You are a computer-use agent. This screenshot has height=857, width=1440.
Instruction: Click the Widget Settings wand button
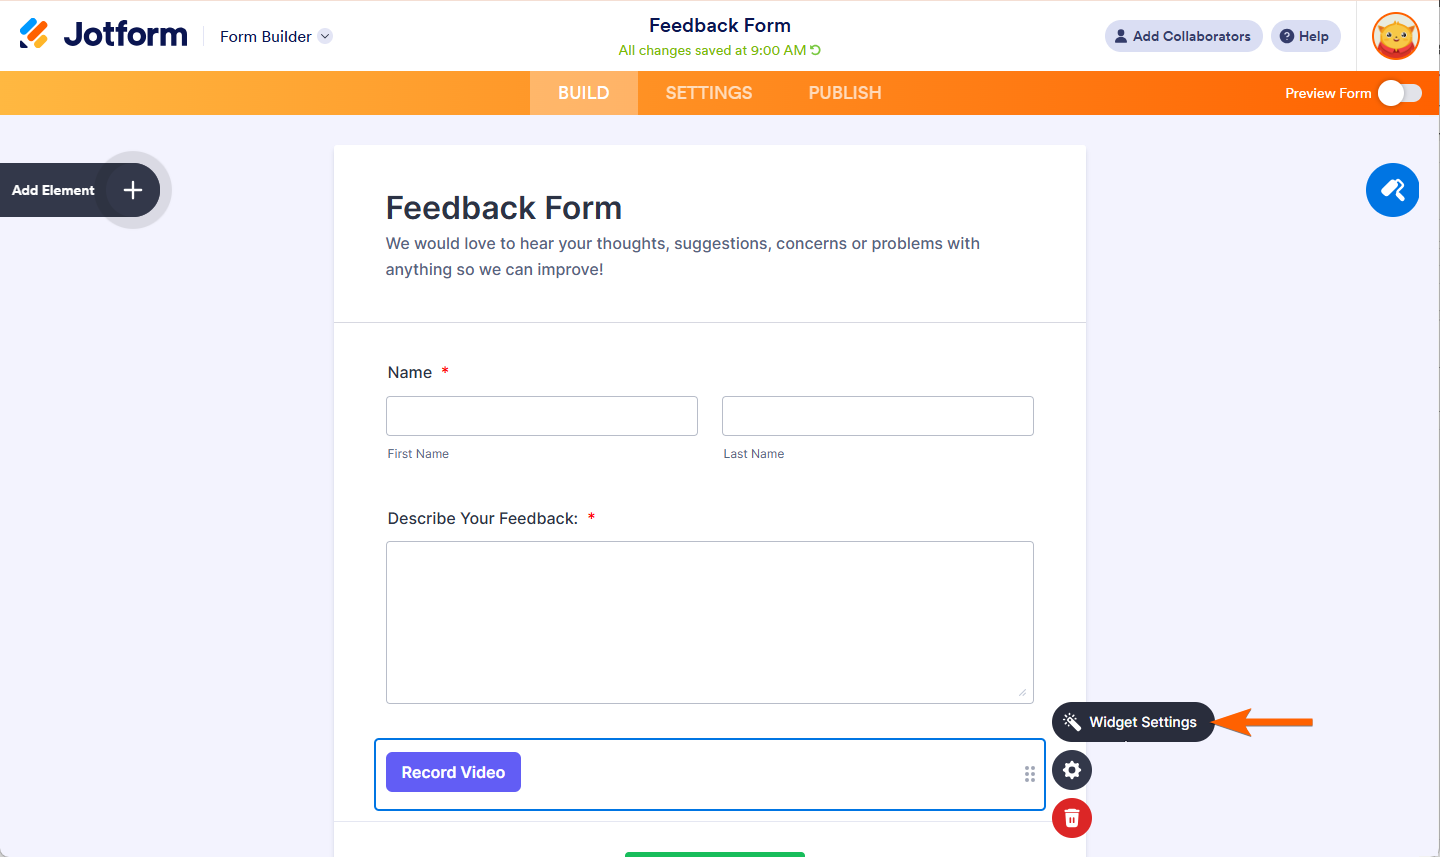(x=1133, y=722)
